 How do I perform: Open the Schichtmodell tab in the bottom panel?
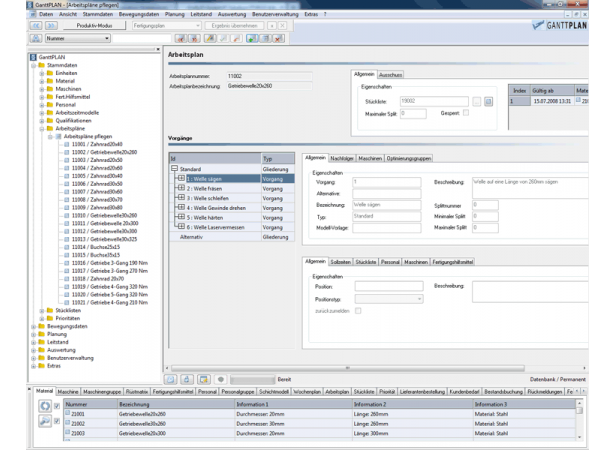click(x=274, y=392)
